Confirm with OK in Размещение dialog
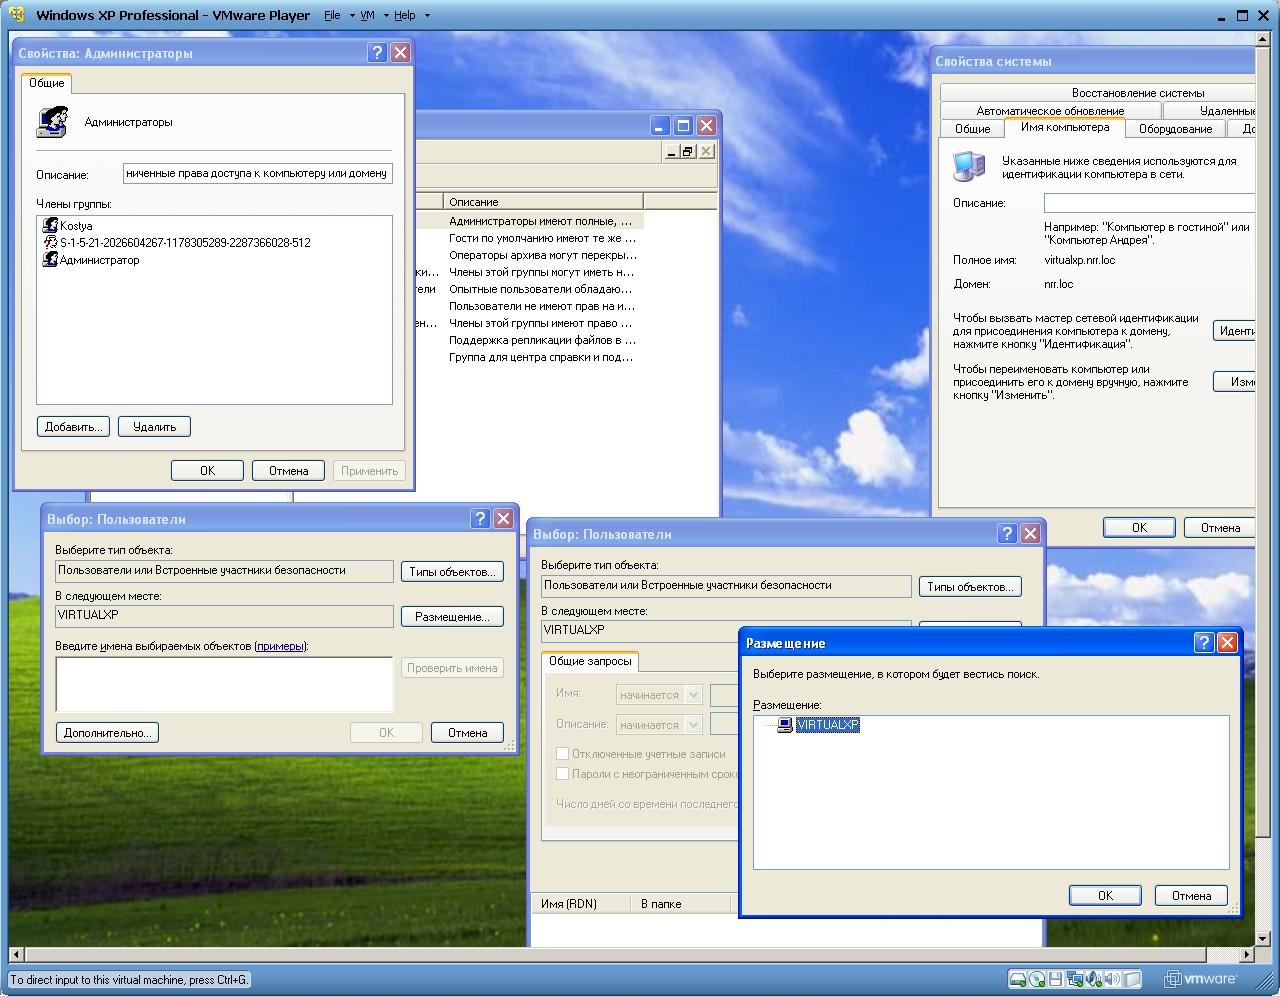This screenshot has height=997, width=1280. pyautogui.click(x=1105, y=895)
